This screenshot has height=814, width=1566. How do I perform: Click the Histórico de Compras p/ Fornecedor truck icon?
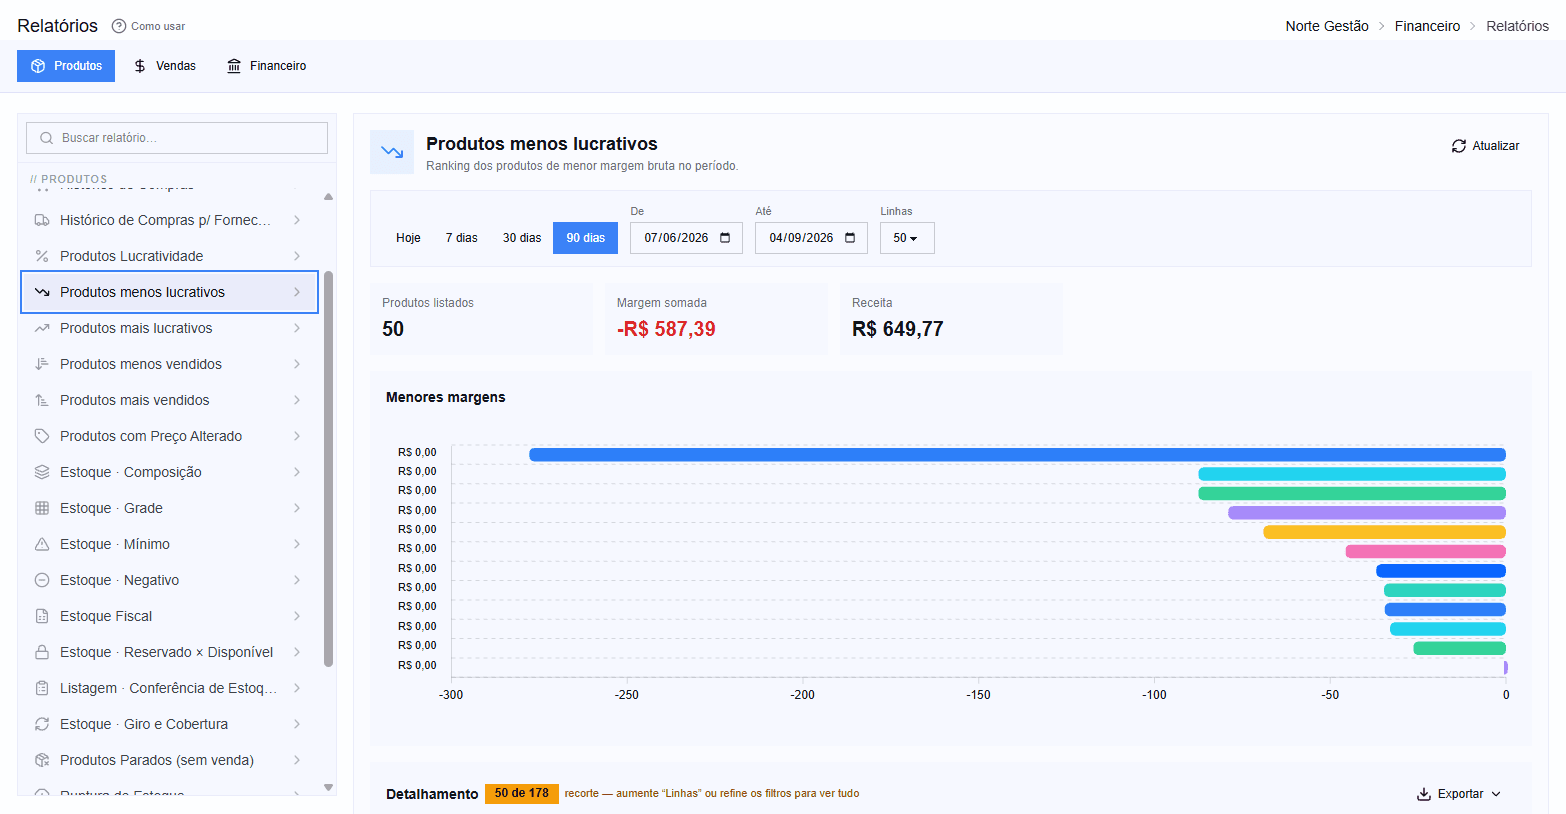click(42, 220)
